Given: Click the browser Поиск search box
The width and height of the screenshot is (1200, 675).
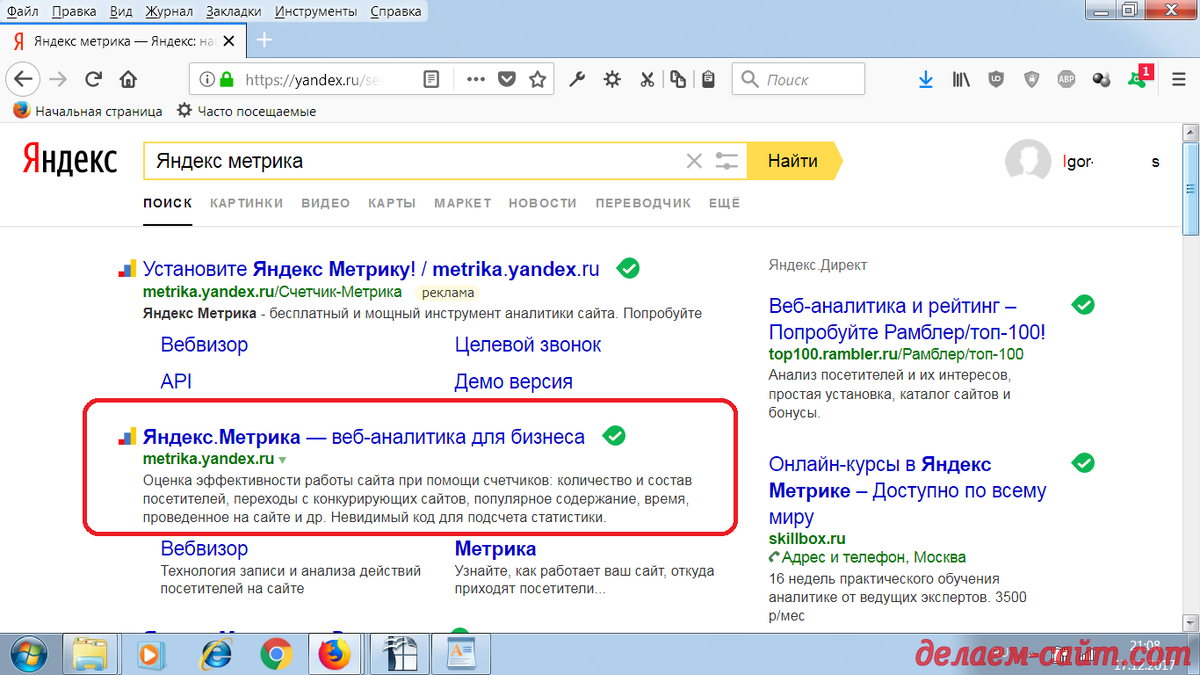Looking at the screenshot, I should [798, 79].
